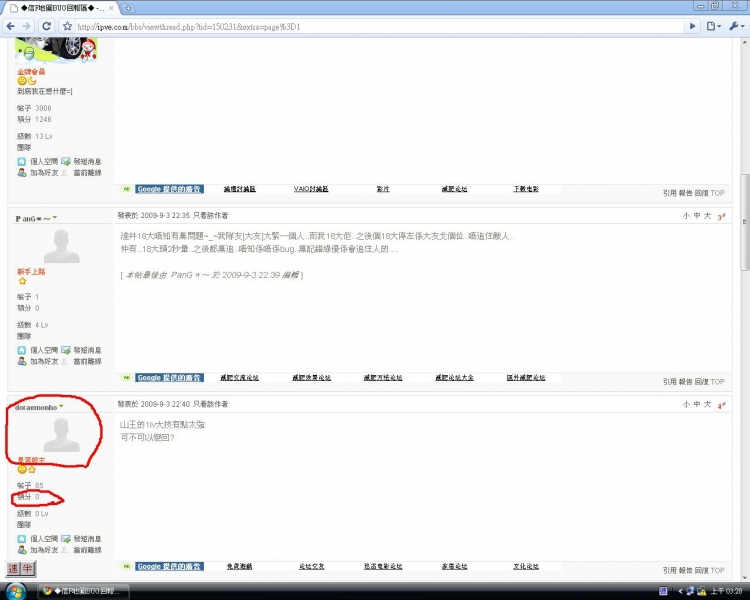Reload the forum page
750x600 pixels.
pos(46,26)
